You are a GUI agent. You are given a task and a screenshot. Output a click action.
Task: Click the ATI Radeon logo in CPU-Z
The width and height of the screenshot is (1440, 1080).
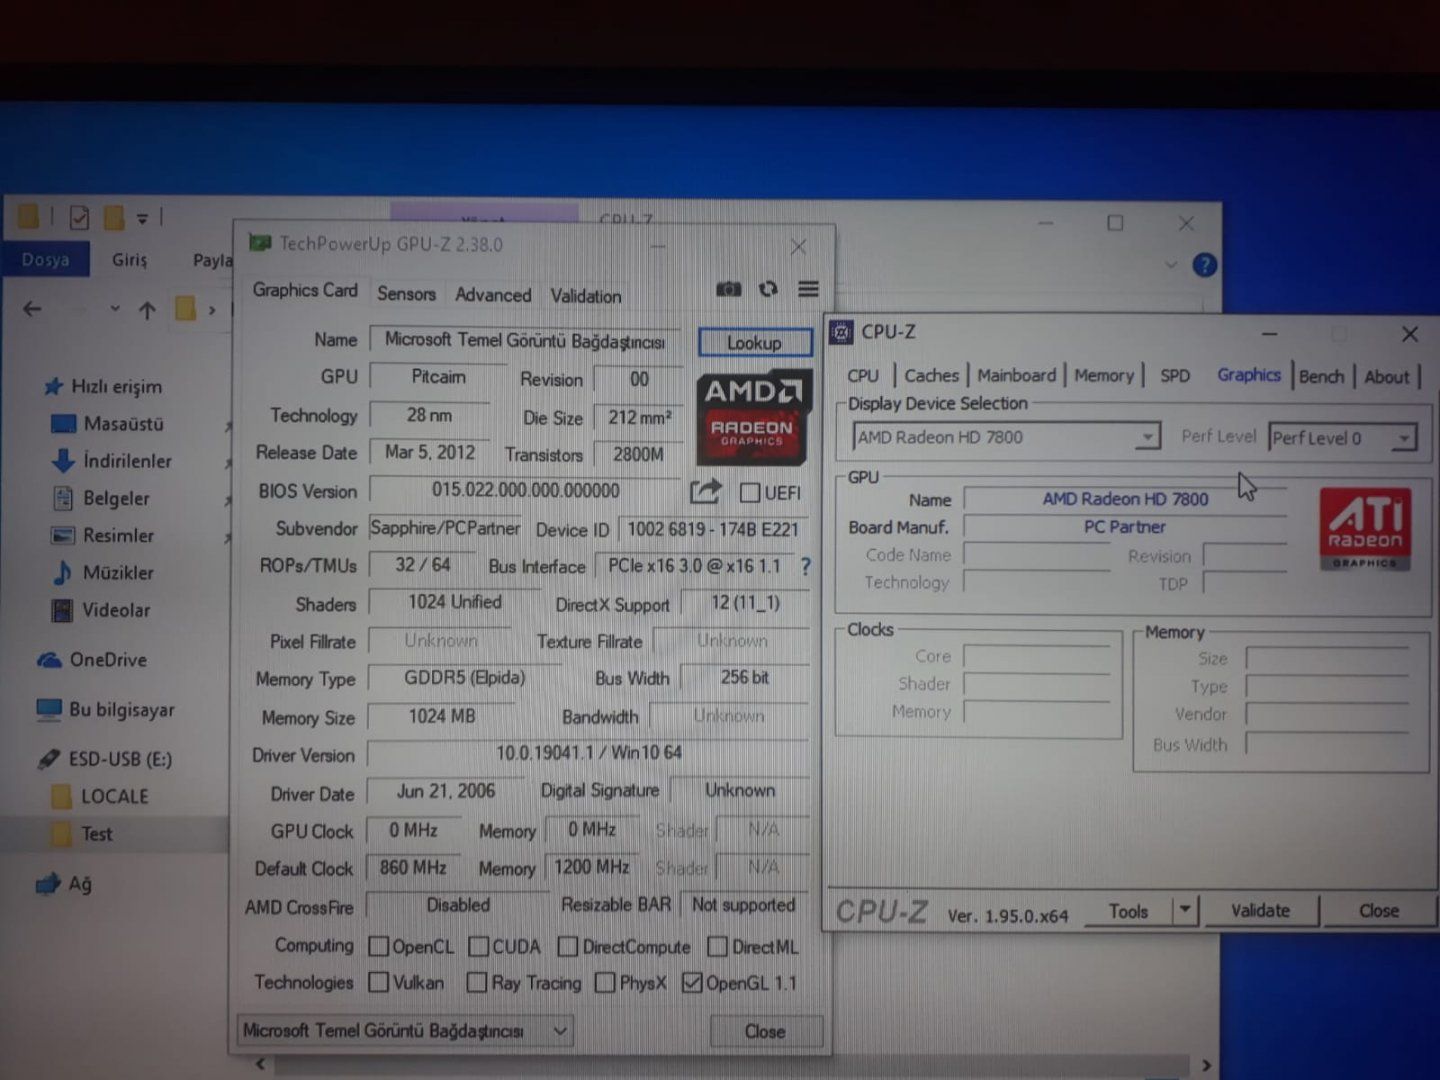pyautogui.click(x=1365, y=529)
